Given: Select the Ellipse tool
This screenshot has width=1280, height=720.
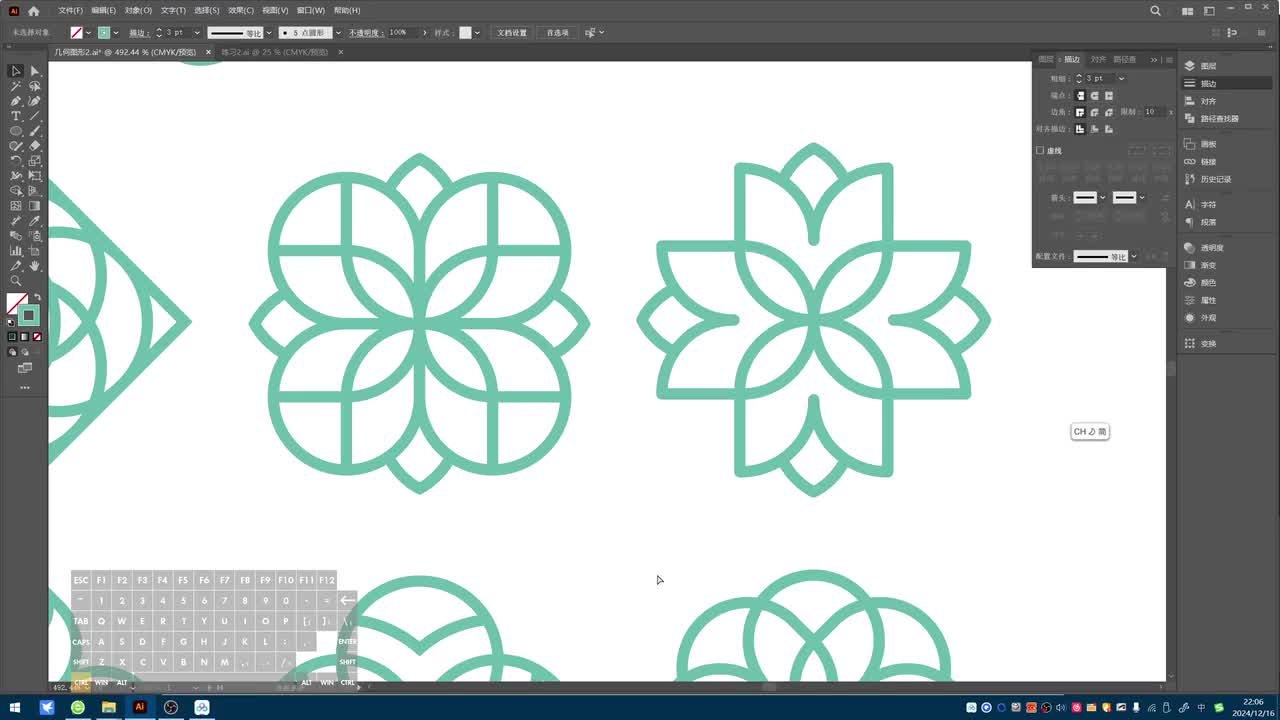Looking at the screenshot, I should click(x=16, y=131).
